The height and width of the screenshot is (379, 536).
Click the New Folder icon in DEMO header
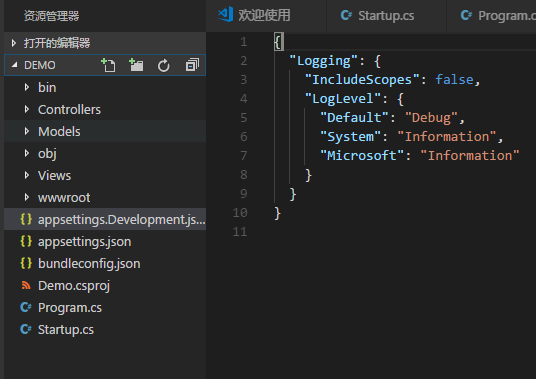[136, 65]
